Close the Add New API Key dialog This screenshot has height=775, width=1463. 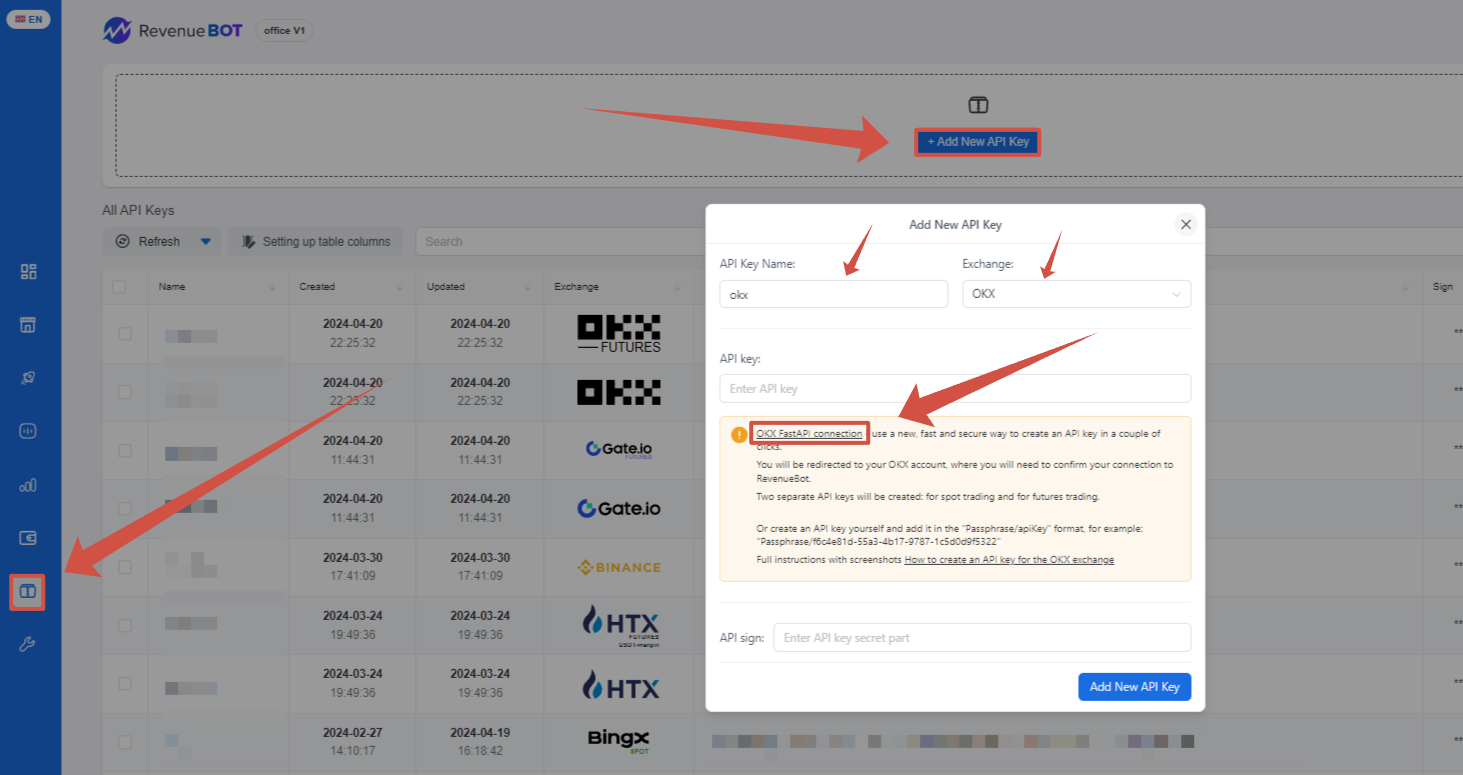coord(1186,224)
